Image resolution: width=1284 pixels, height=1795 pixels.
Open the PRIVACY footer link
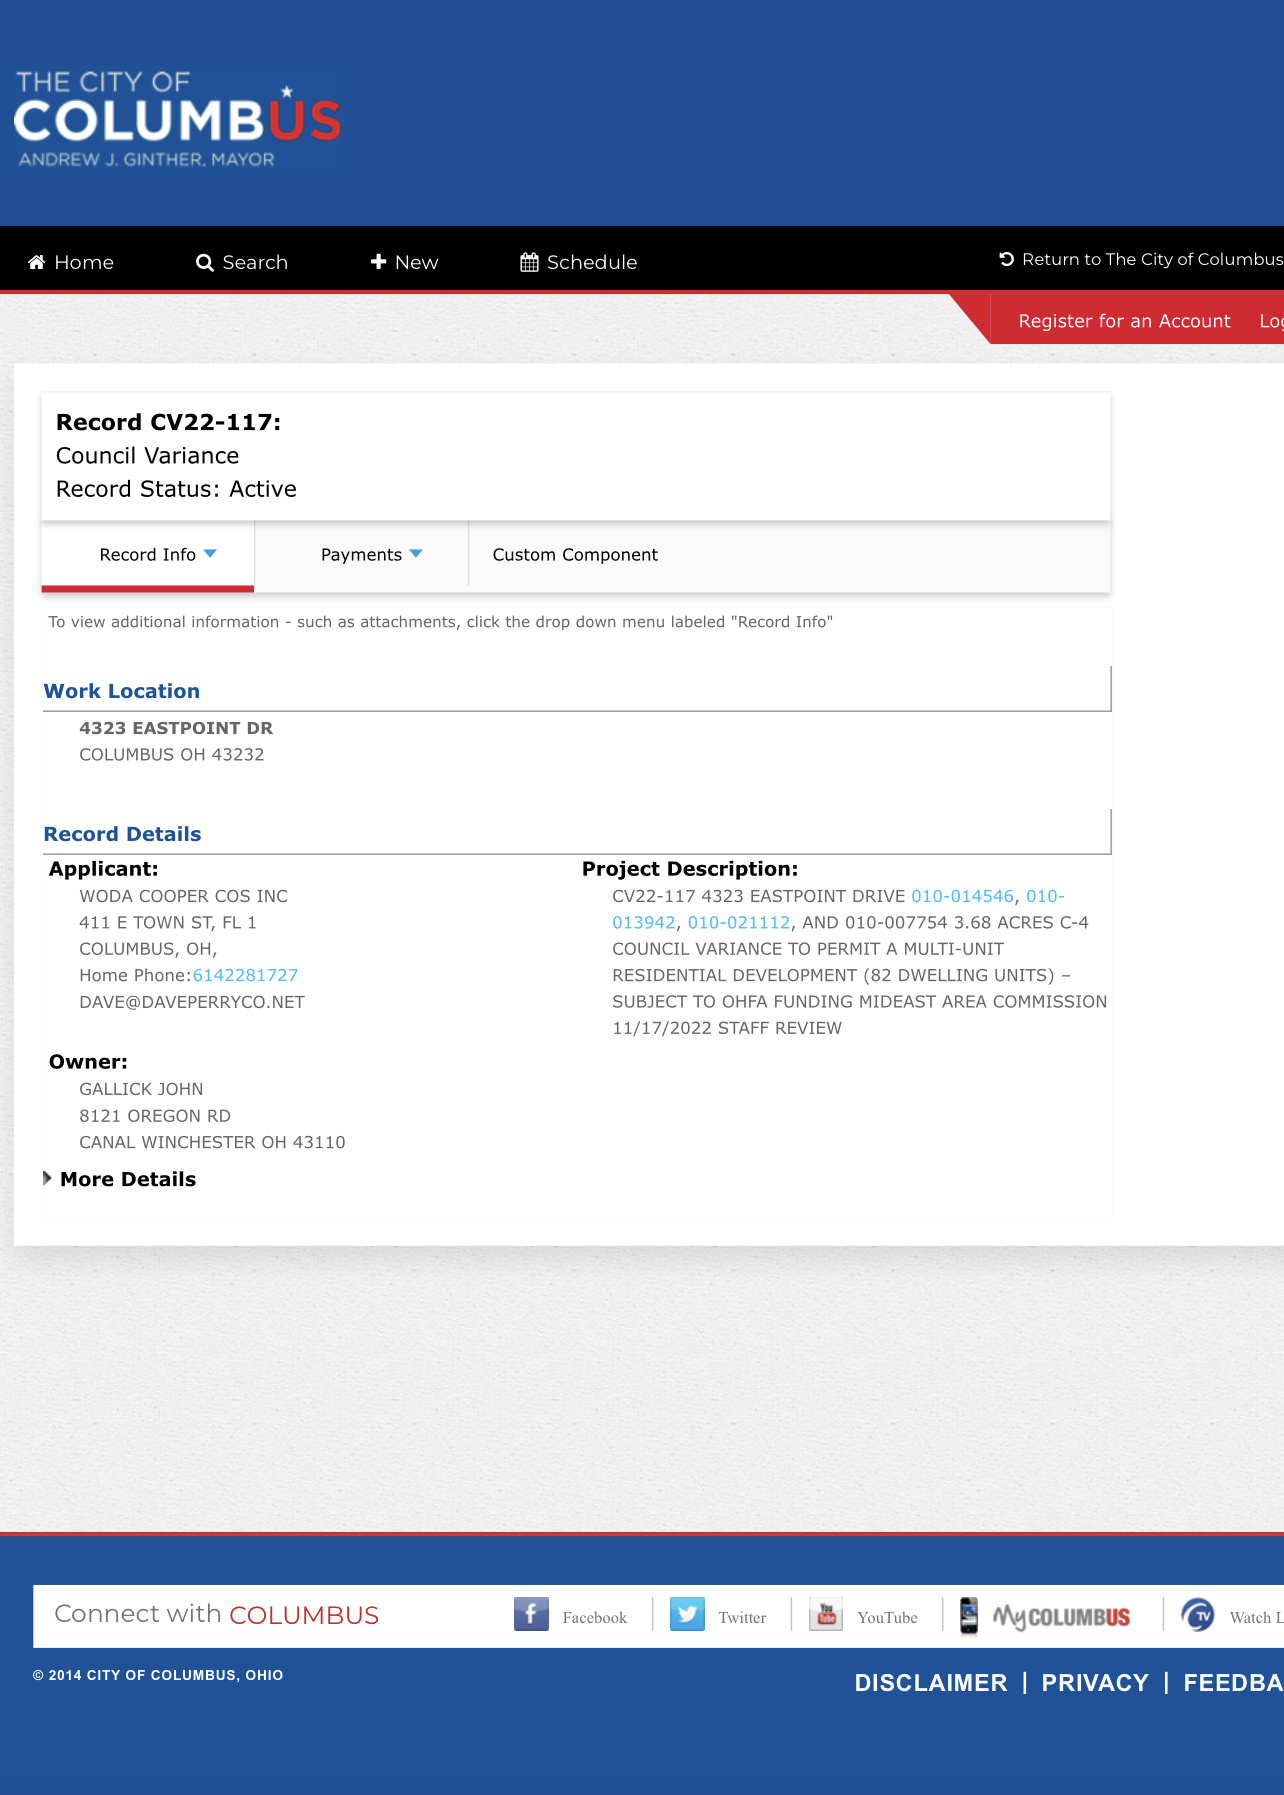[x=1095, y=1683]
